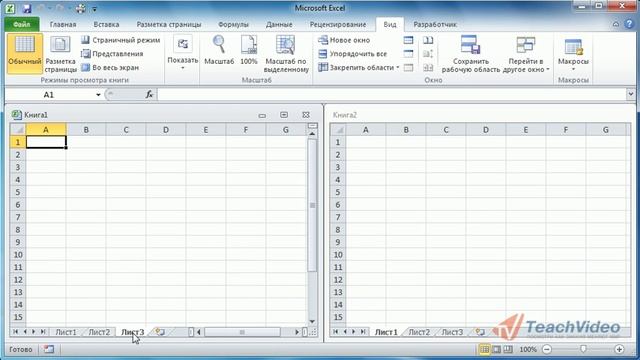
Task: Toggle View Side by Side icon
Action: click(x=428, y=40)
